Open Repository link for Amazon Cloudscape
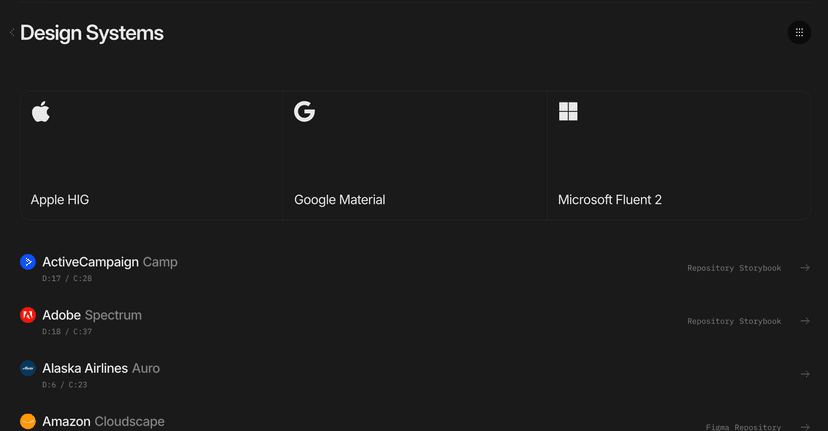This screenshot has height=431, width=828. [758, 427]
